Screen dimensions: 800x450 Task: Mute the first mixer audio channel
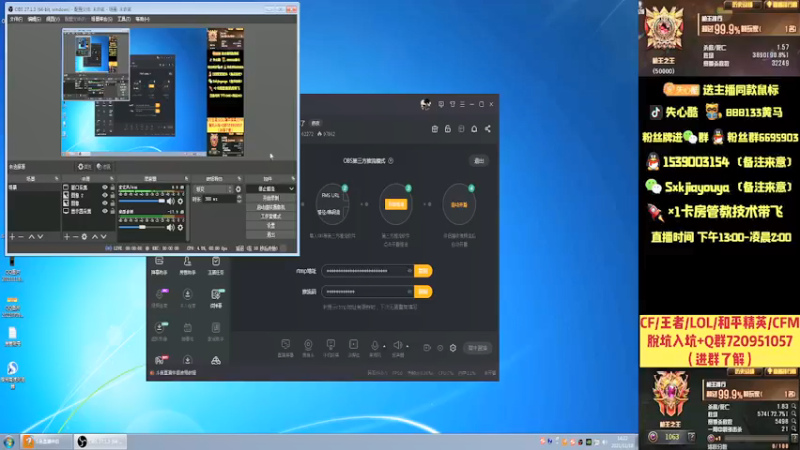pyautogui.click(x=171, y=201)
